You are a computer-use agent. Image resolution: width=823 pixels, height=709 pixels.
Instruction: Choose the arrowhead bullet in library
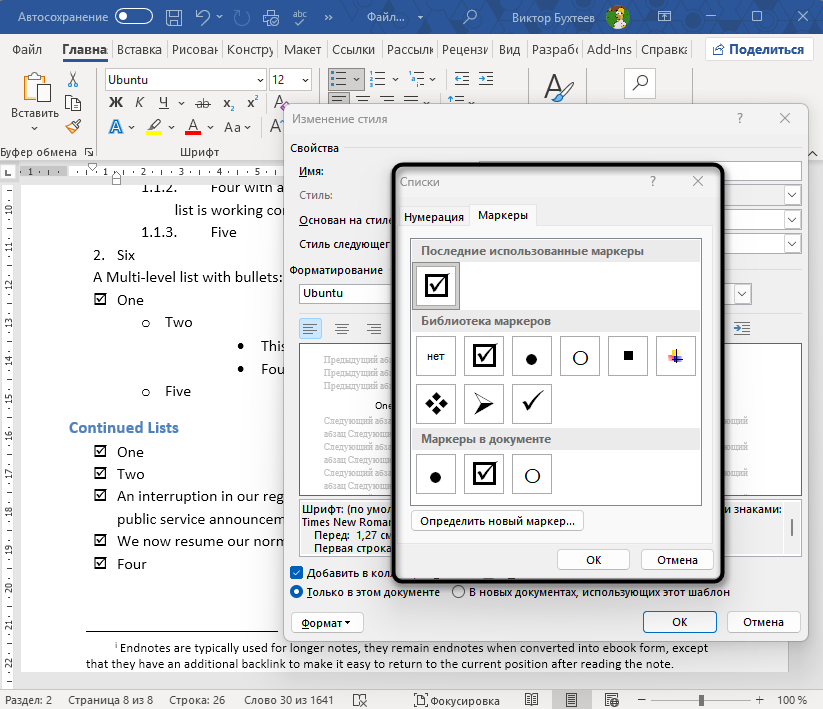pyautogui.click(x=484, y=404)
